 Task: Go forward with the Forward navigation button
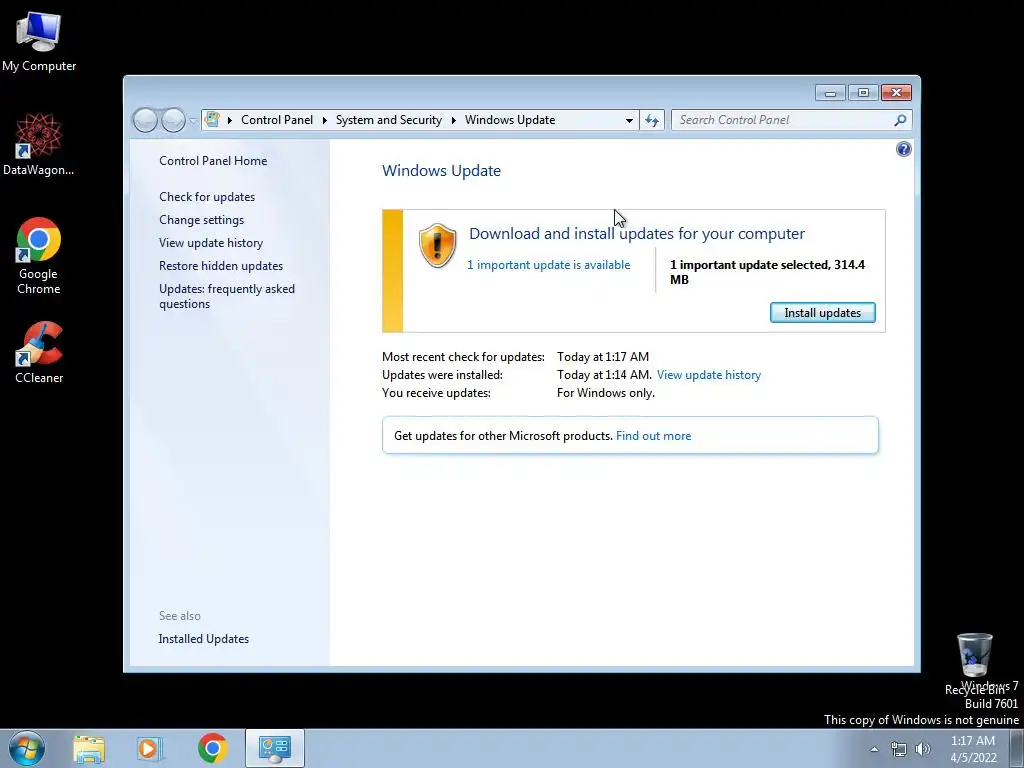pyautogui.click(x=173, y=120)
